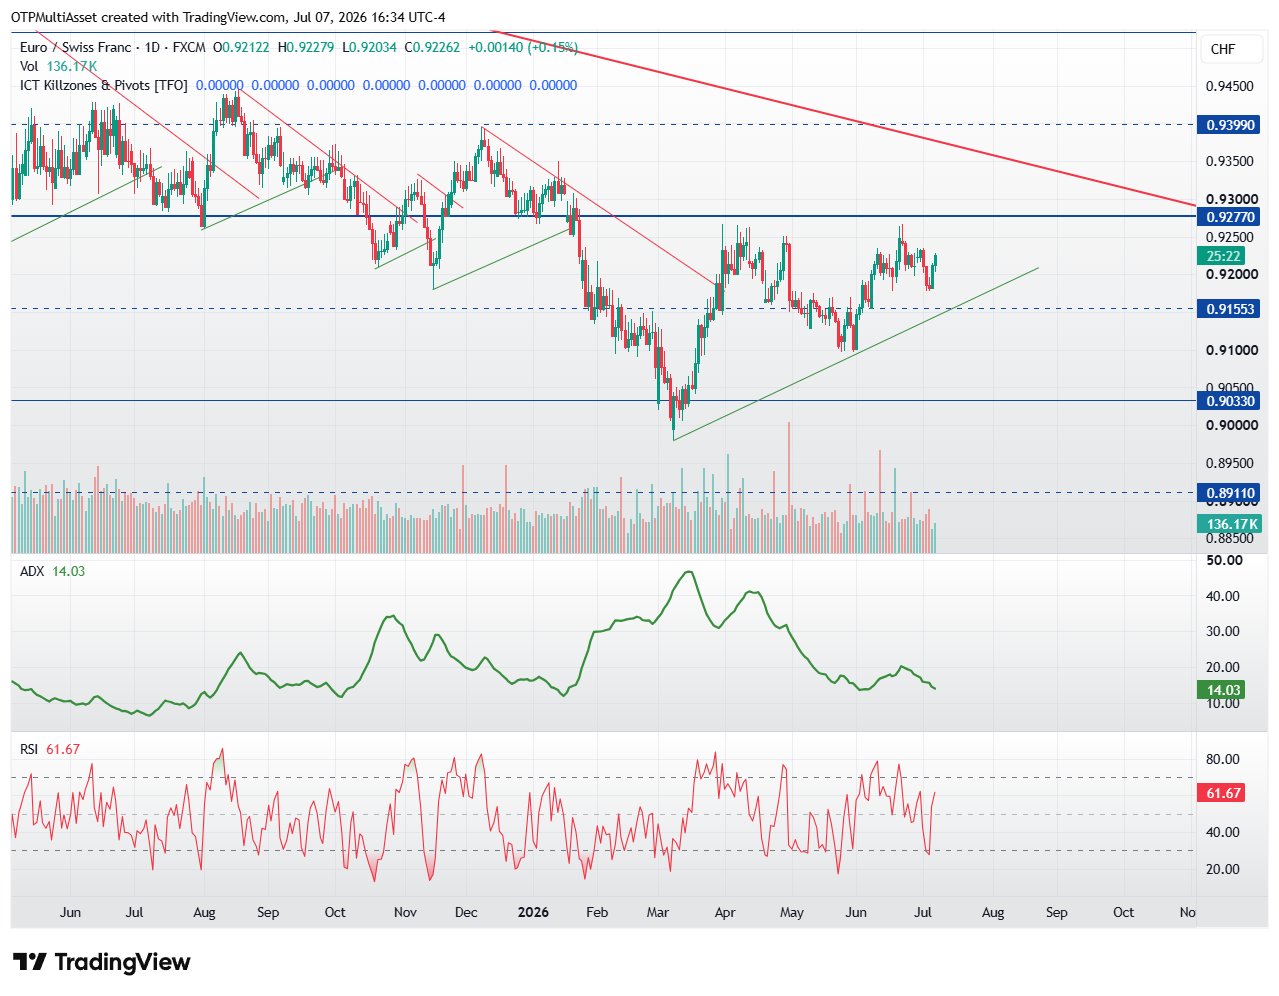Click the RSI 61.67 value tag on axis
The height and width of the screenshot is (996, 1279).
[1222, 793]
